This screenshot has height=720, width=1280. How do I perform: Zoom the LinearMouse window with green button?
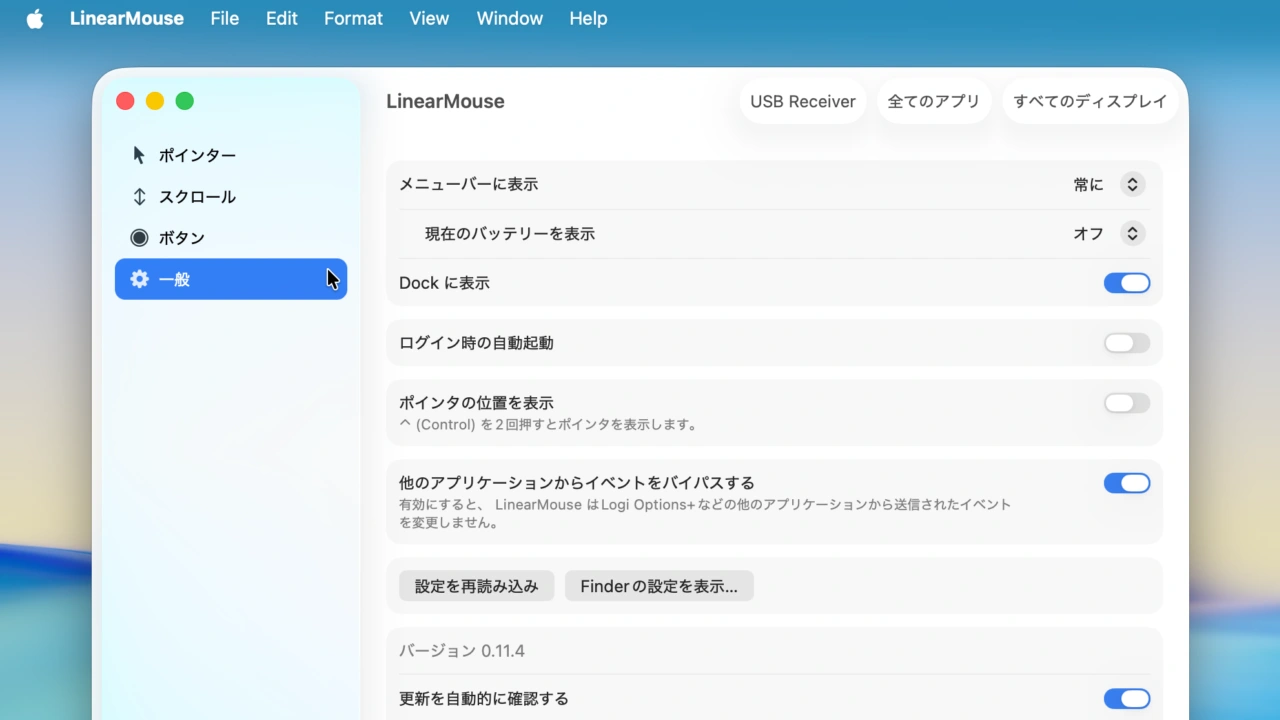point(185,101)
